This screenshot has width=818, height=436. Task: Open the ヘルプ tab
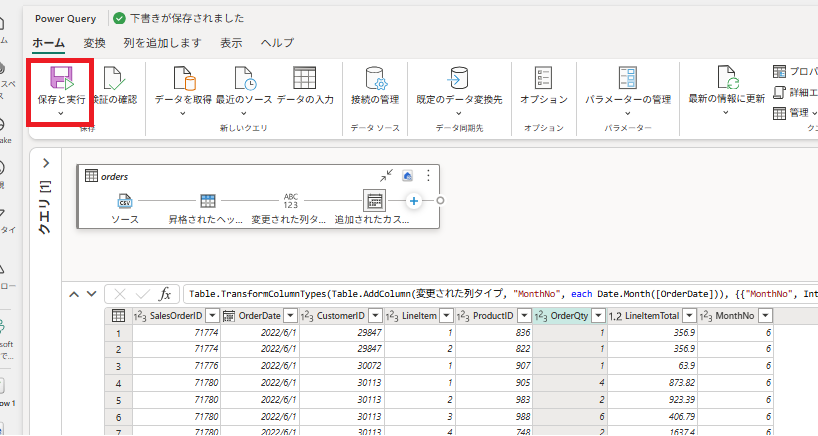(278, 43)
